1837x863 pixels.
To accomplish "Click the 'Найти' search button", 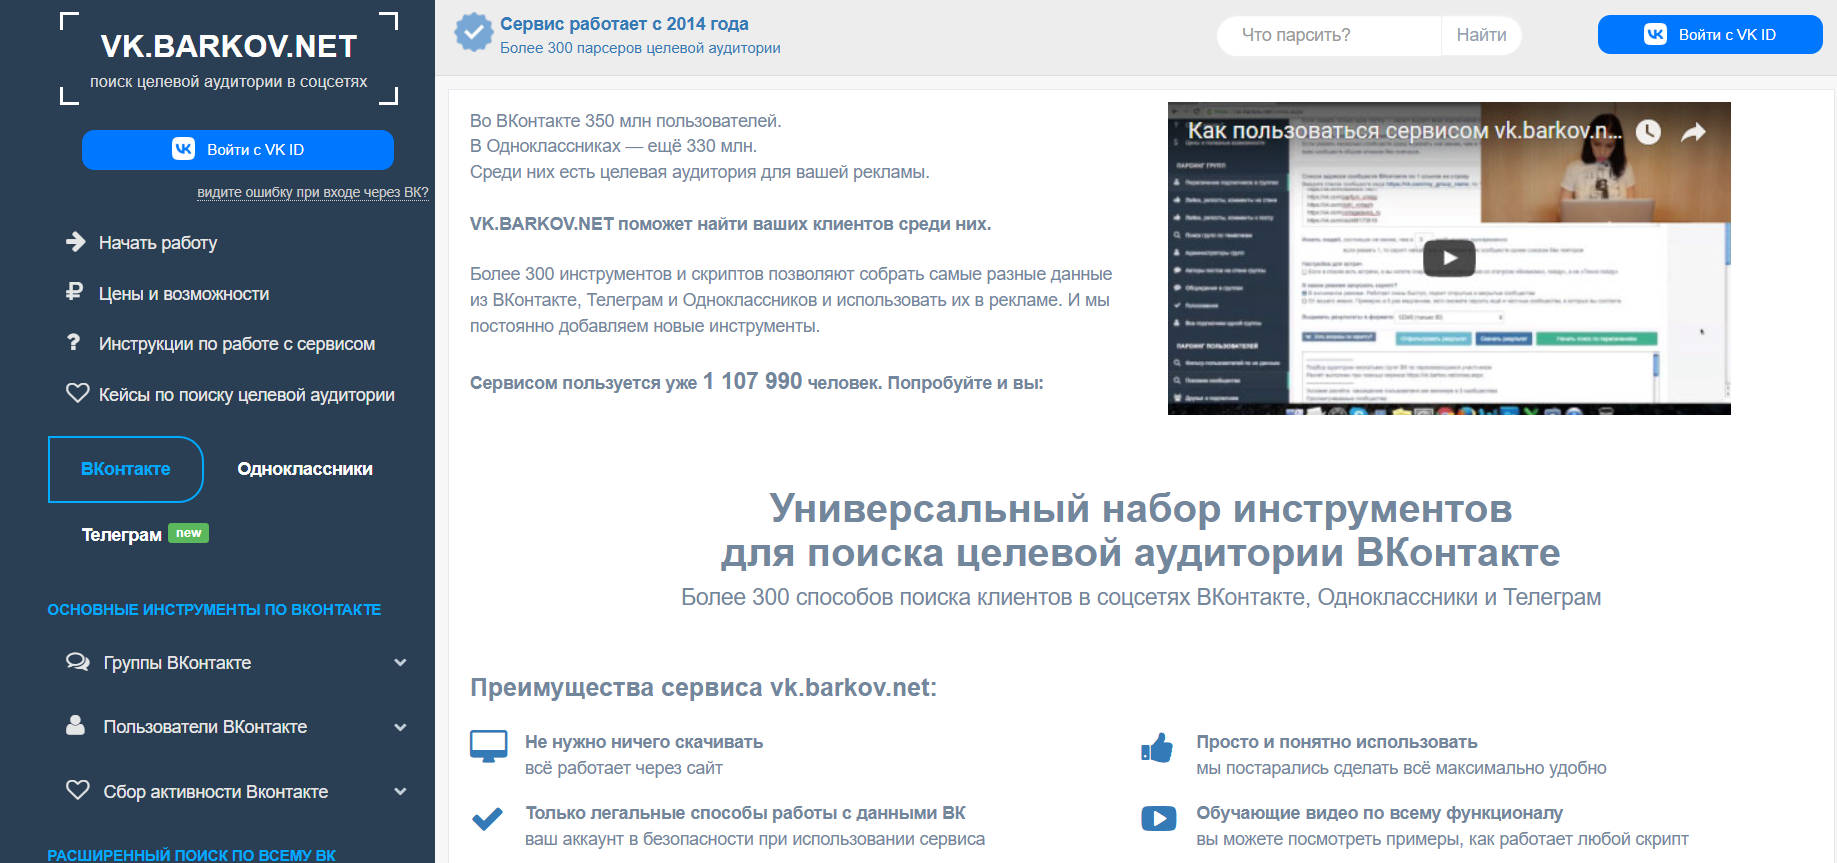I will pyautogui.click(x=1481, y=35).
